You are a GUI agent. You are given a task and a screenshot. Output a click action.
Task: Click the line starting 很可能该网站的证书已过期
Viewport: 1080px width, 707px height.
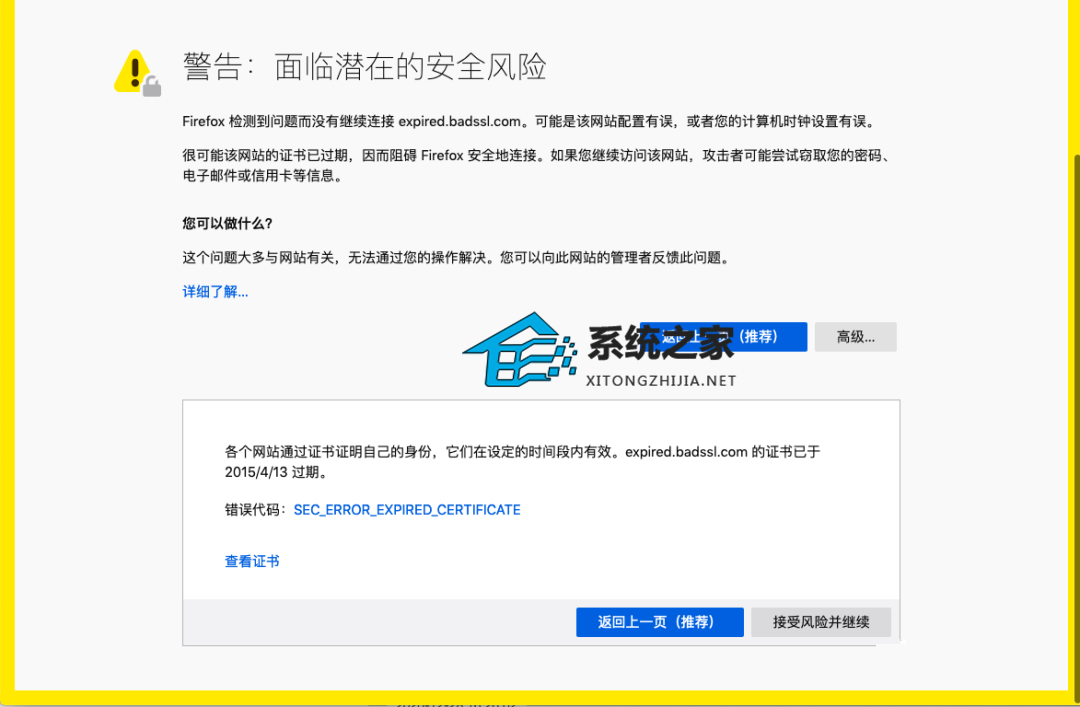point(539,156)
